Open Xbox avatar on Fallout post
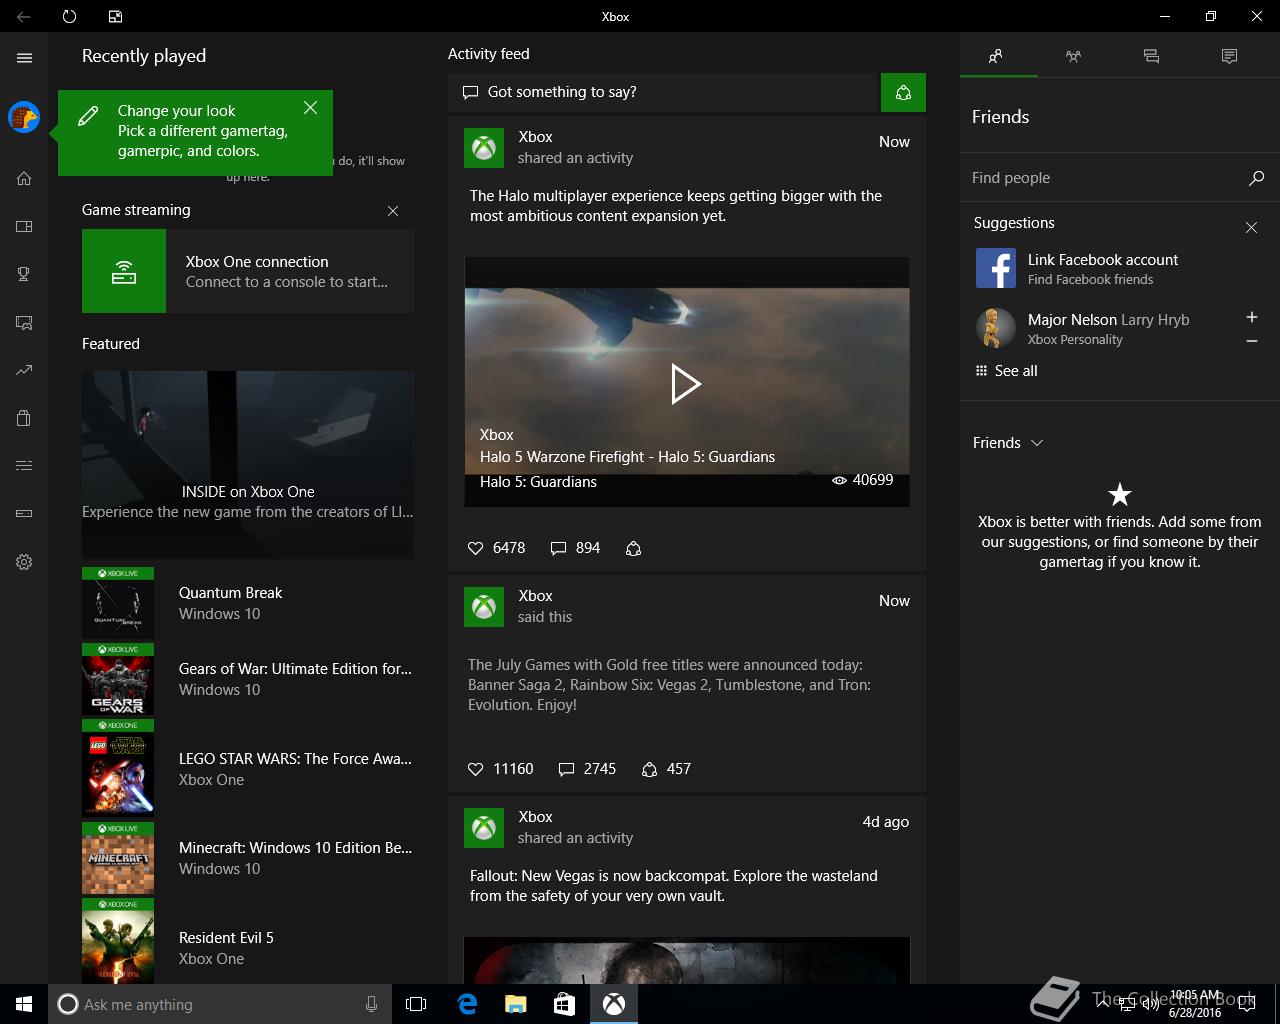 pyautogui.click(x=484, y=828)
